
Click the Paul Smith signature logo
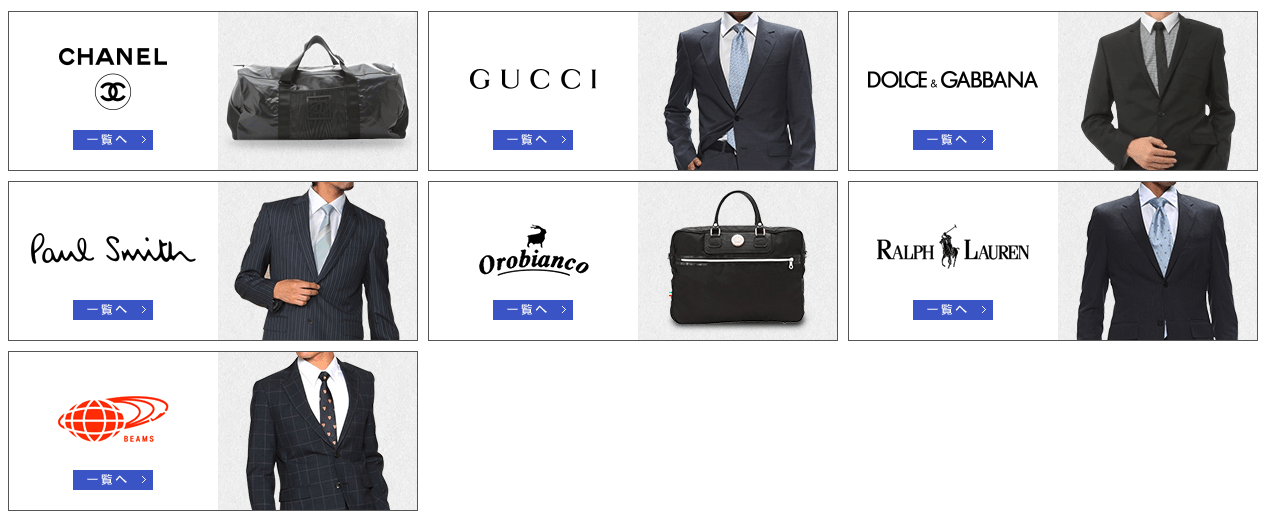click(113, 249)
